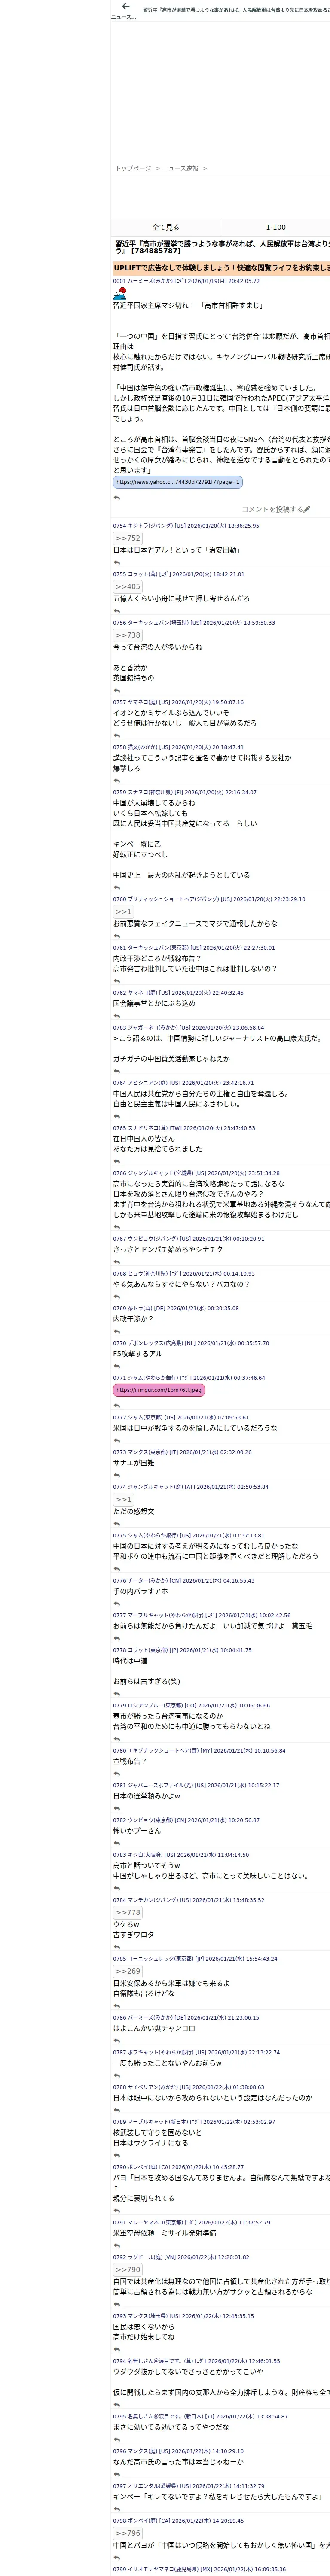Click poster name ジャングルキャット(宮城県) on post 0766
This screenshot has height=2576, width=330.
click(x=160, y=1173)
